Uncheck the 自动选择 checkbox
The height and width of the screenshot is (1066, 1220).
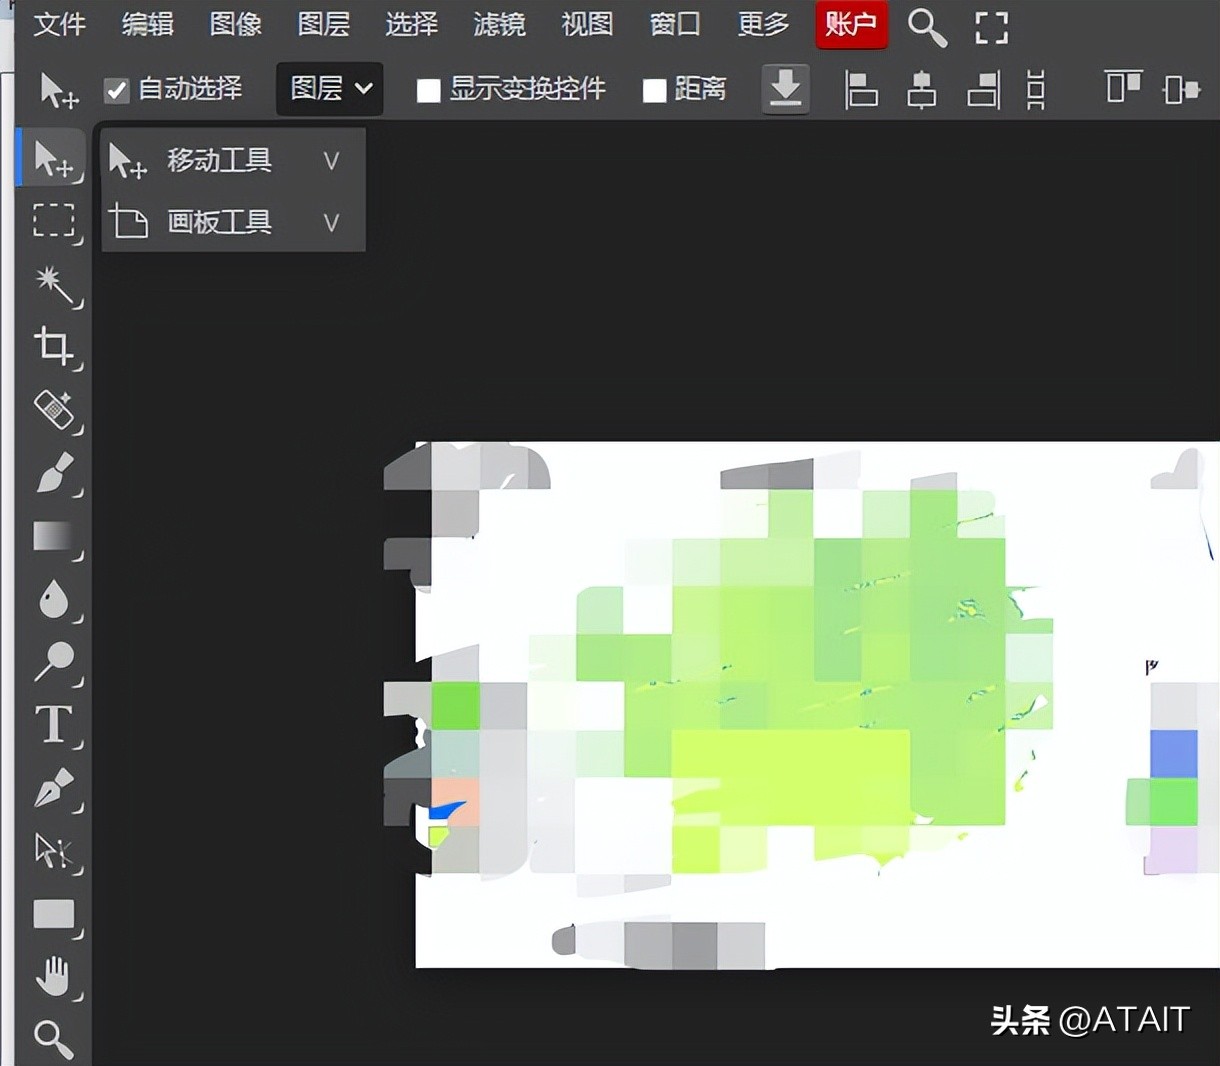click(x=117, y=89)
